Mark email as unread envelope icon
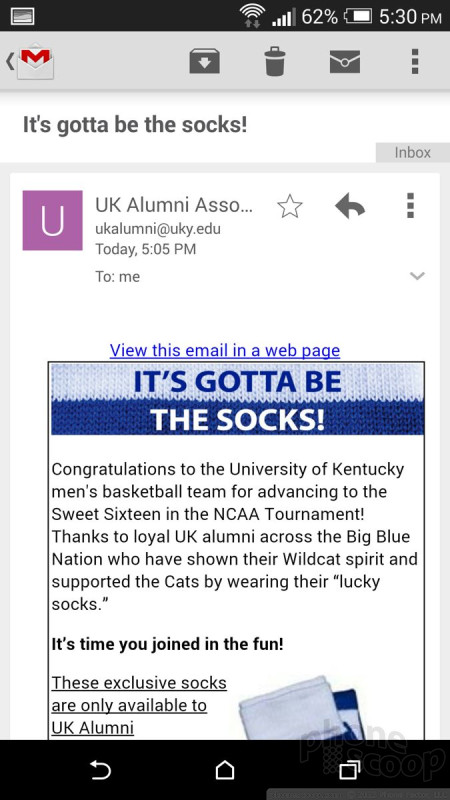The width and height of the screenshot is (450, 800). [345, 62]
